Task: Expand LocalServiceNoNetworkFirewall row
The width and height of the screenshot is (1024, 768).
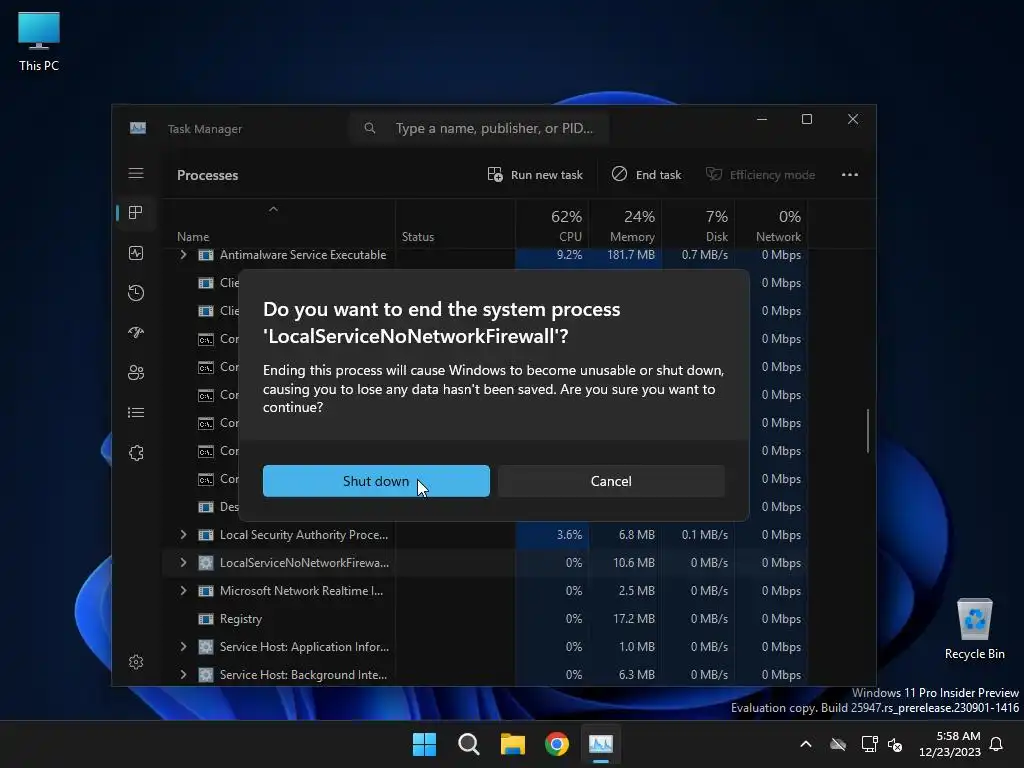Action: [x=184, y=562]
